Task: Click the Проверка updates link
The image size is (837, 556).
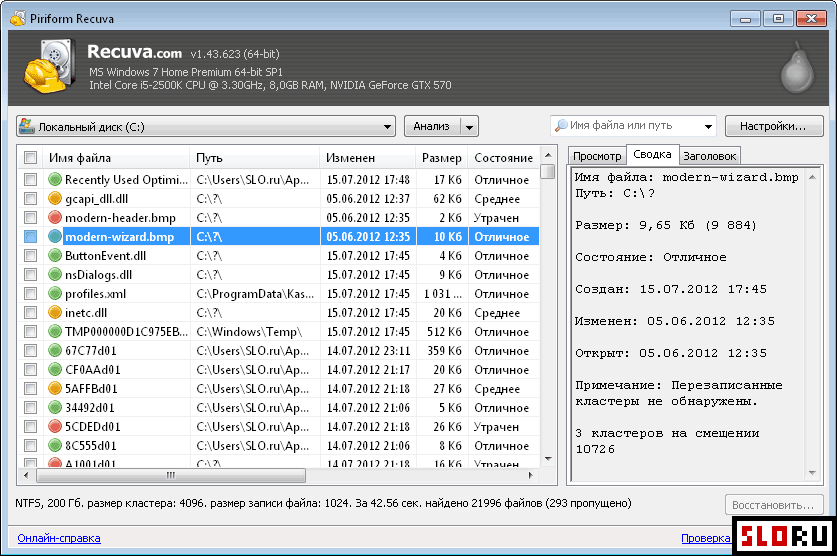Action: point(705,538)
